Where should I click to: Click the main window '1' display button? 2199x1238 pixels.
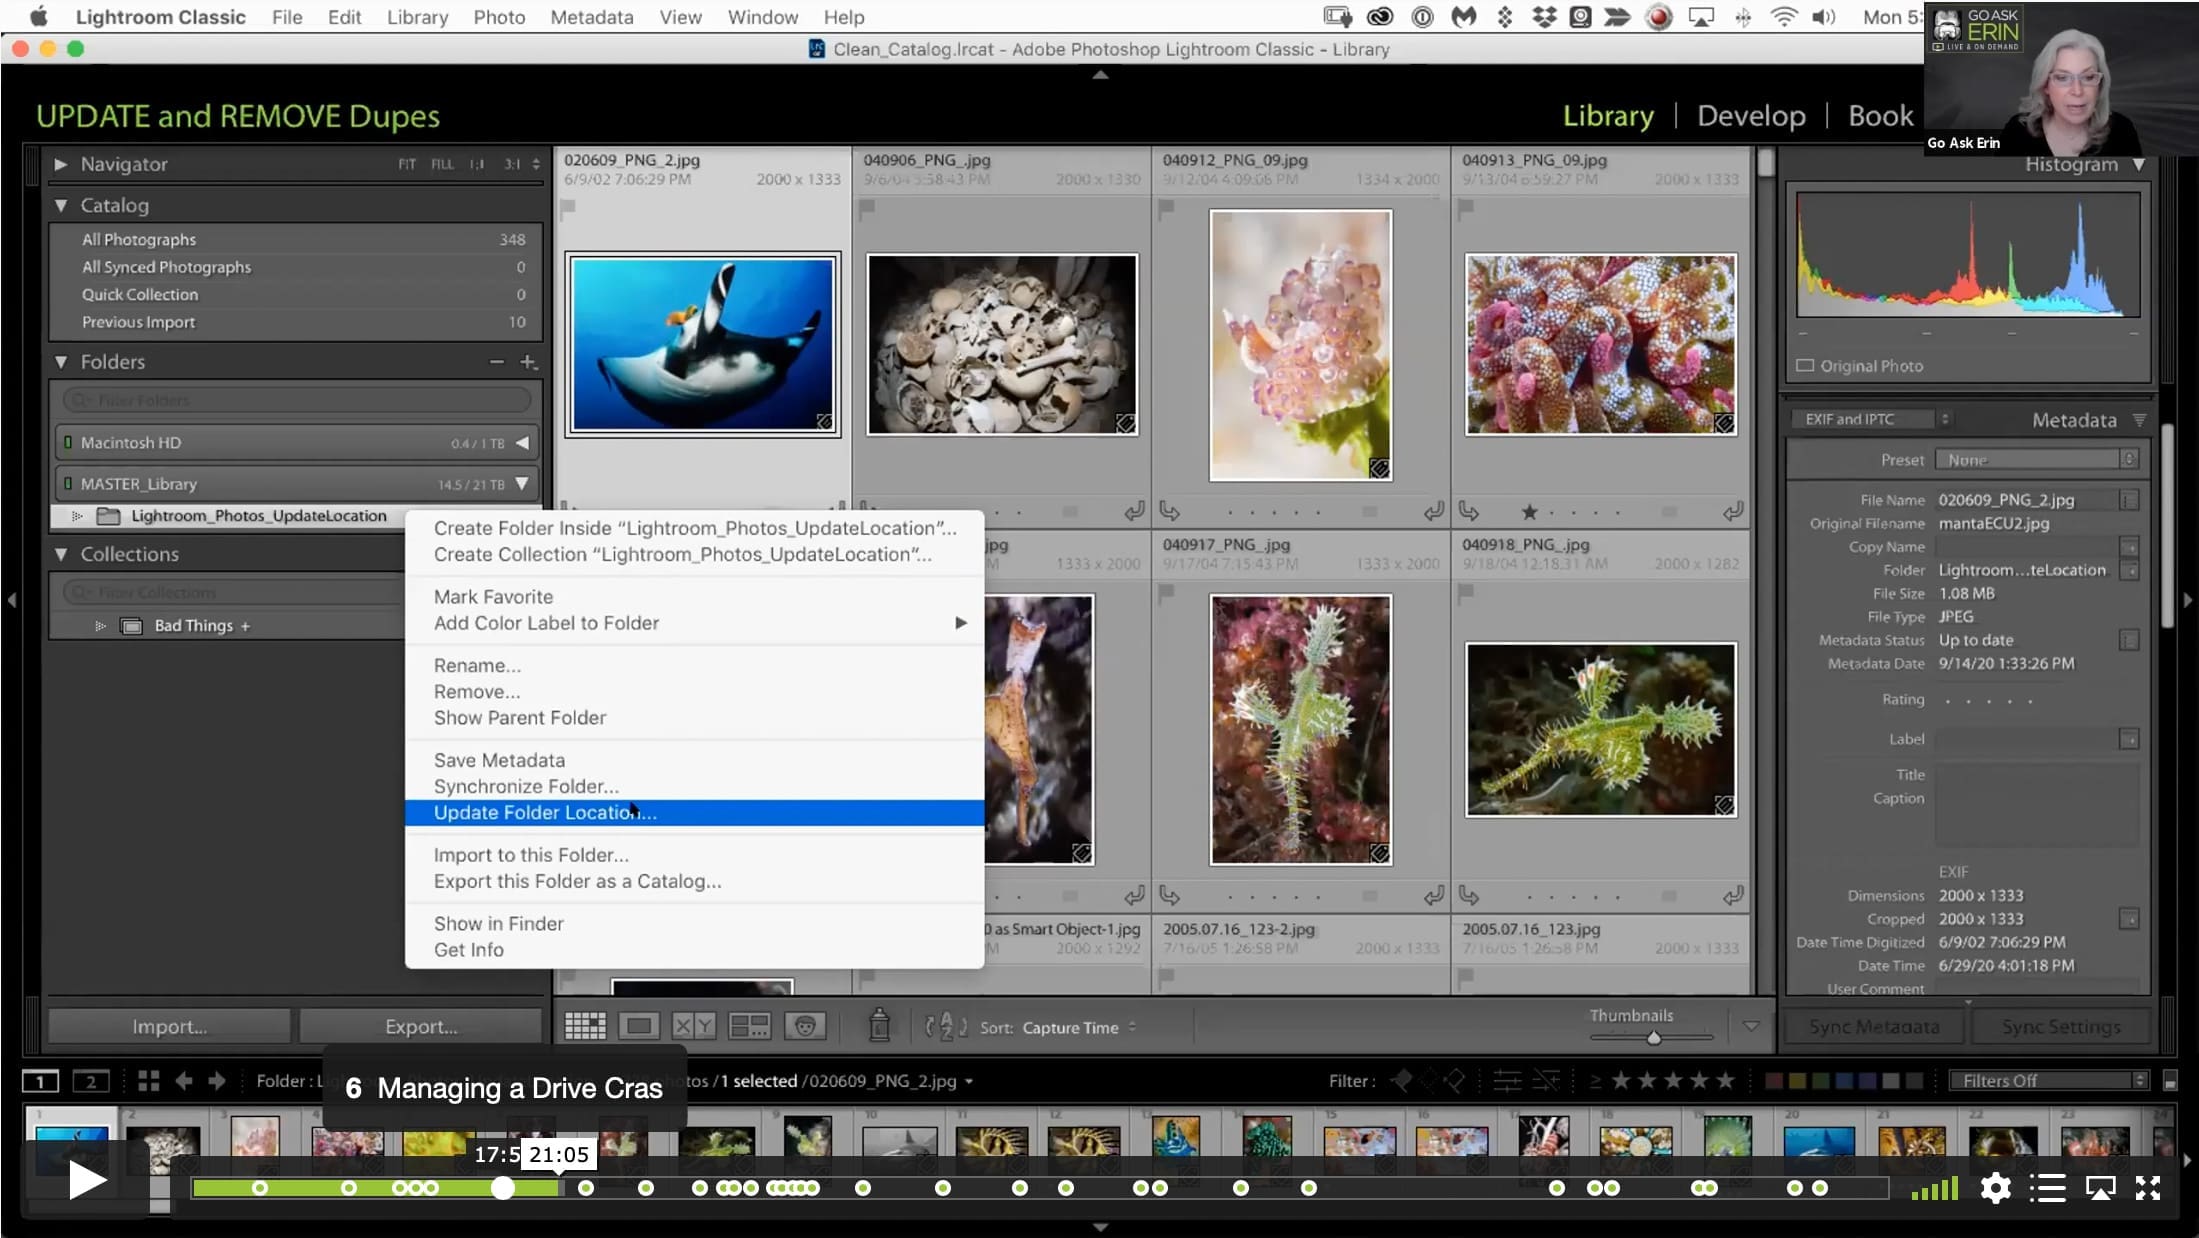point(40,1081)
